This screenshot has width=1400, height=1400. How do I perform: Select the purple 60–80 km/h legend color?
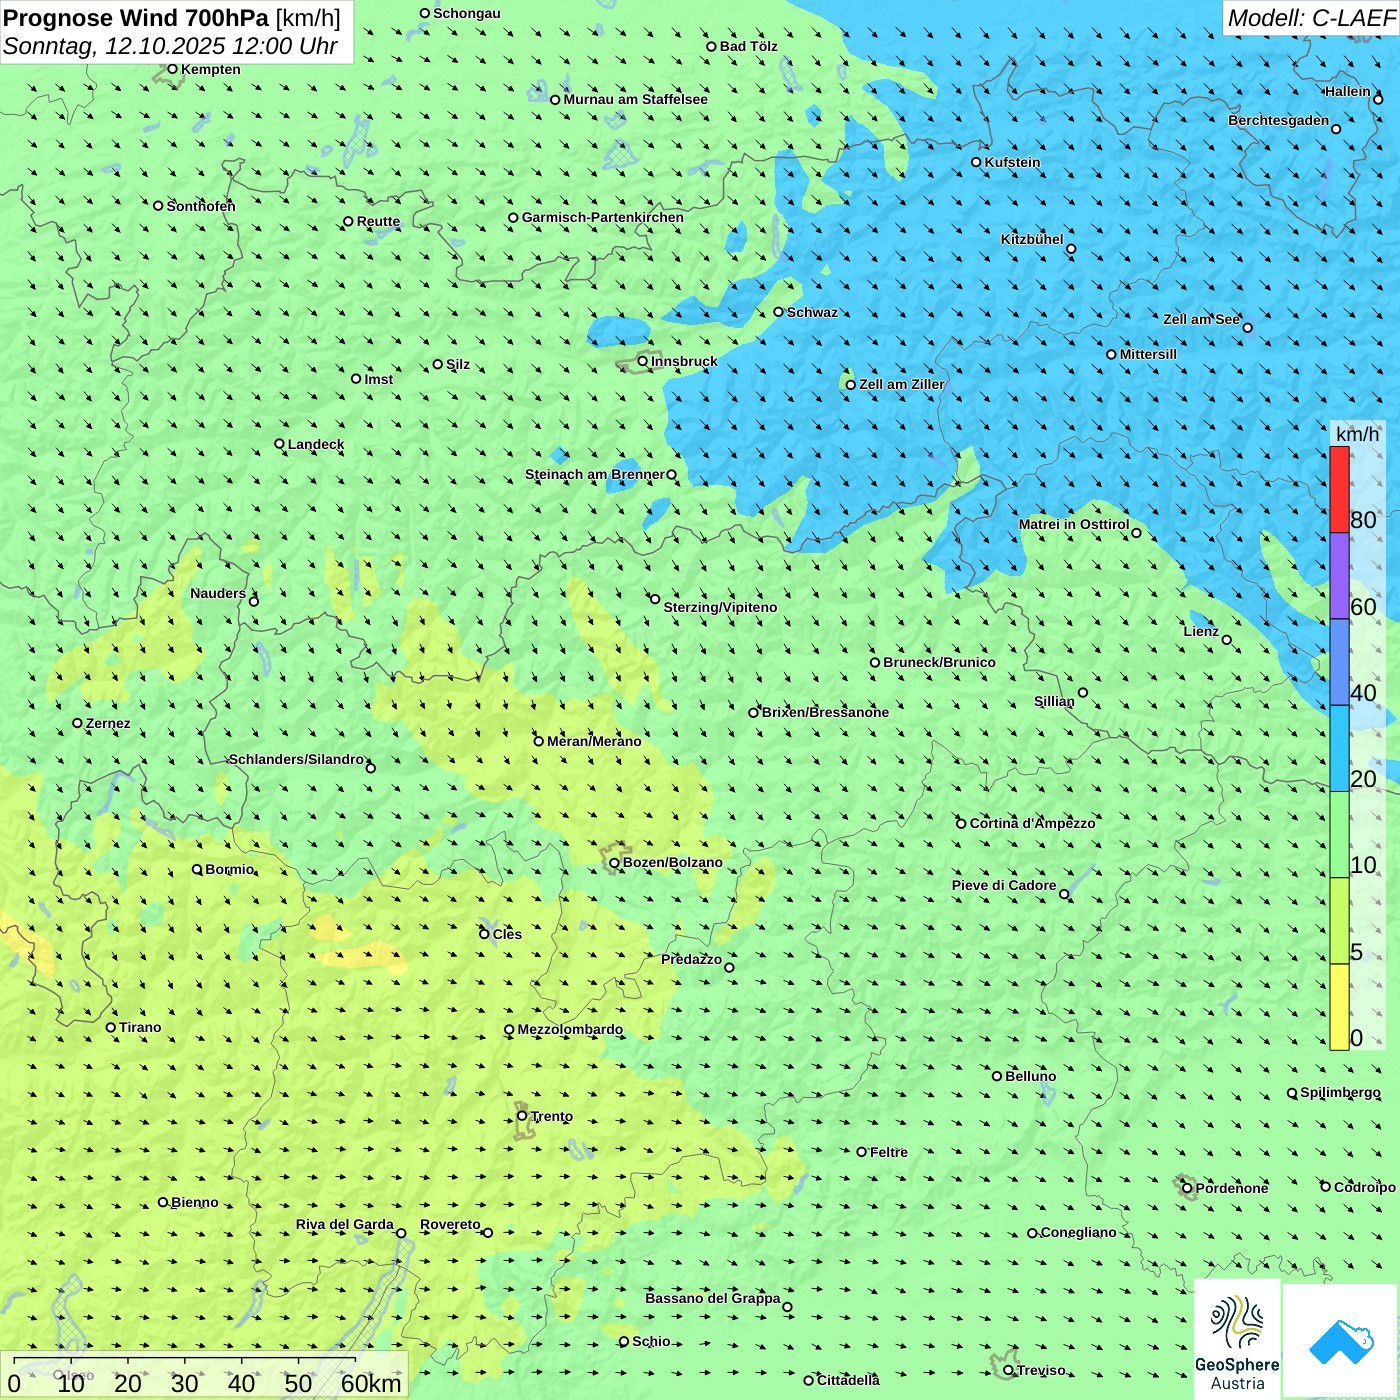1339,576
